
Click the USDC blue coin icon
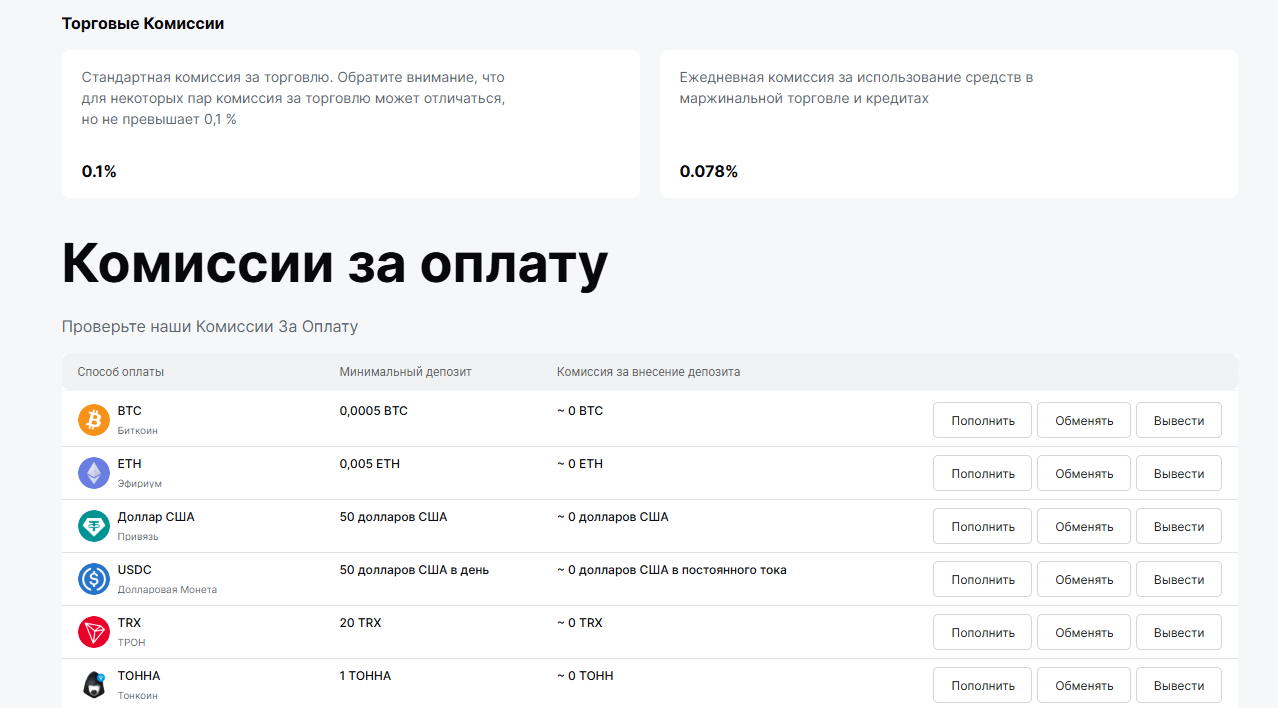[x=94, y=579]
